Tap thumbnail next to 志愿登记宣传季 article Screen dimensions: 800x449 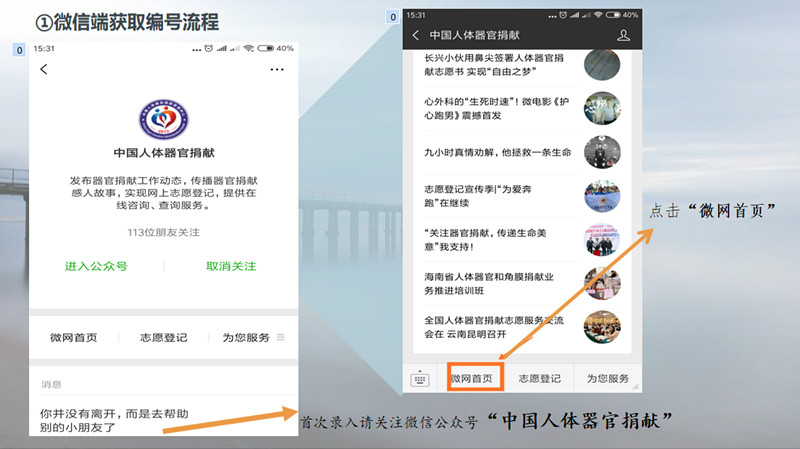coord(602,196)
